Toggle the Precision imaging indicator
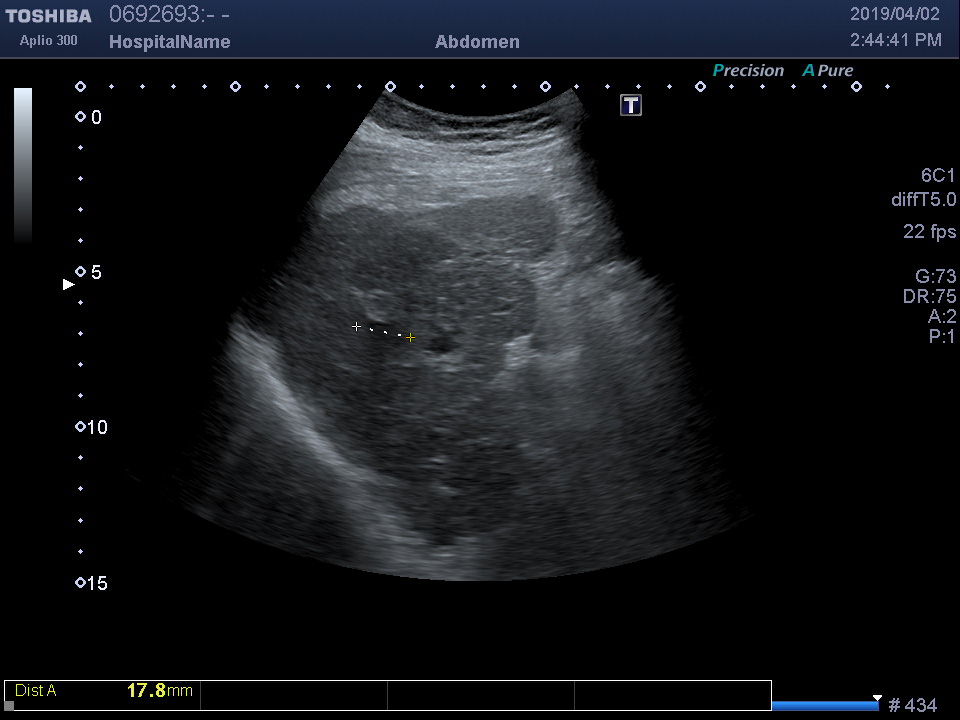 [x=747, y=71]
